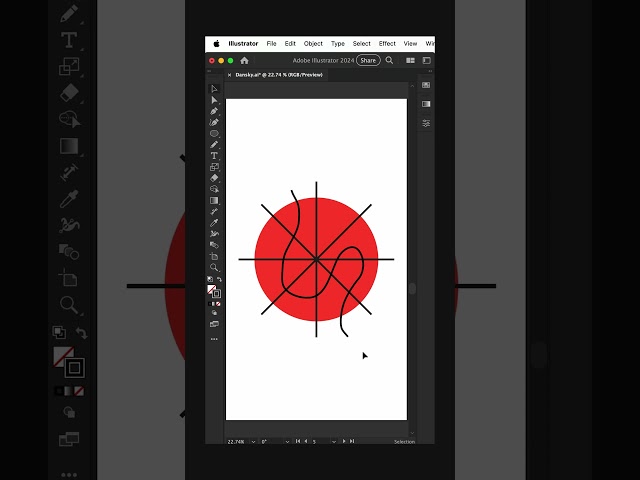Expand the right panel dock double-arrow

click(430, 71)
